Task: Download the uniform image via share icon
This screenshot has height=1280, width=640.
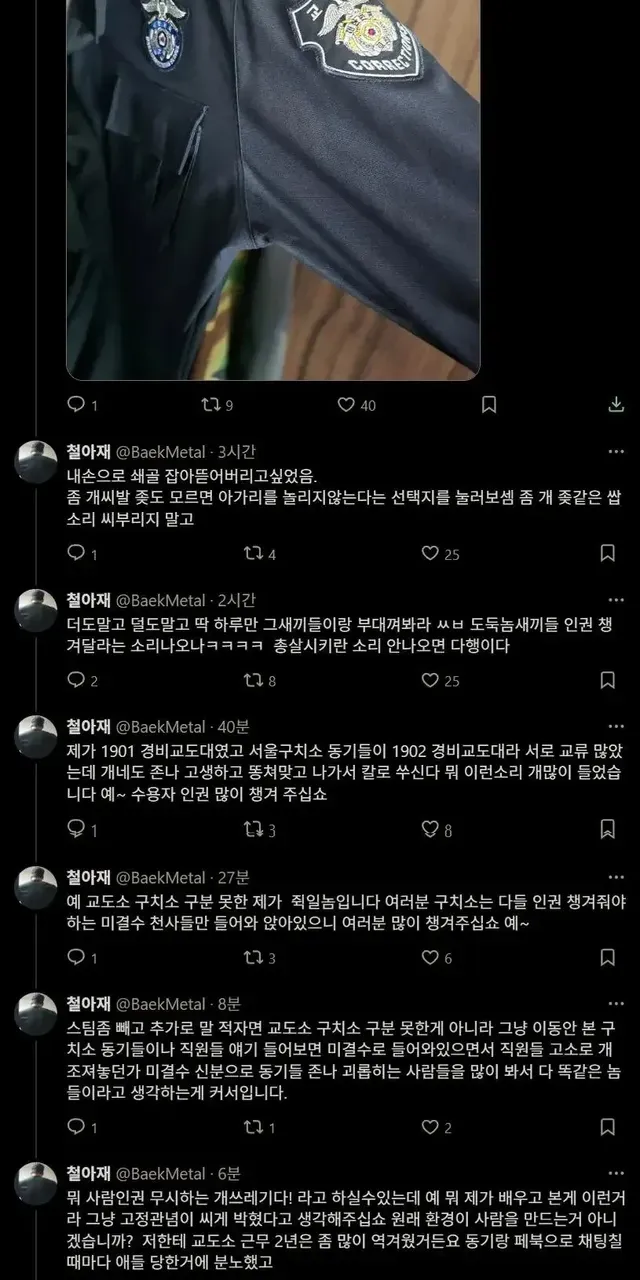Action: coord(616,405)
